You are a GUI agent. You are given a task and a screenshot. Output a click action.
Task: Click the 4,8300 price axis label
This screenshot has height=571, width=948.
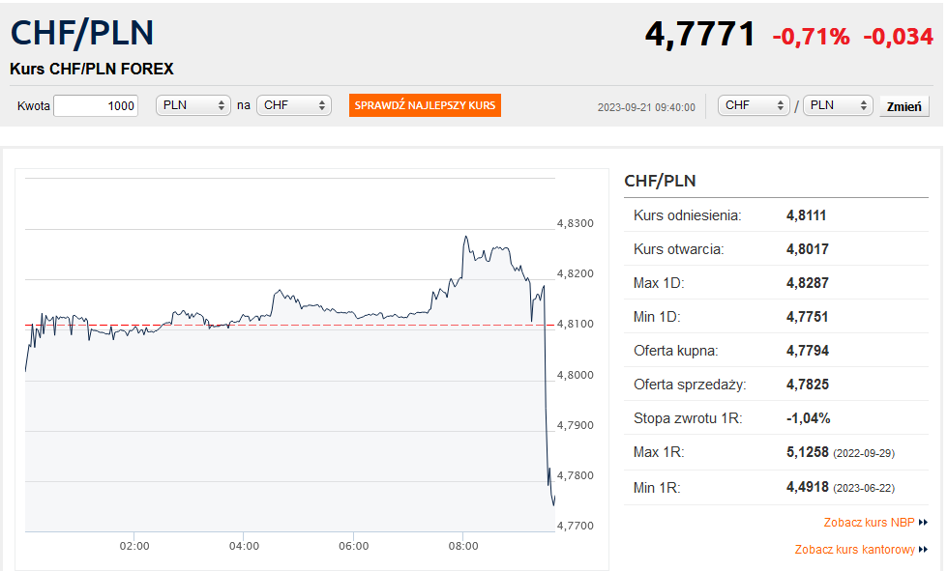(575, 223)
